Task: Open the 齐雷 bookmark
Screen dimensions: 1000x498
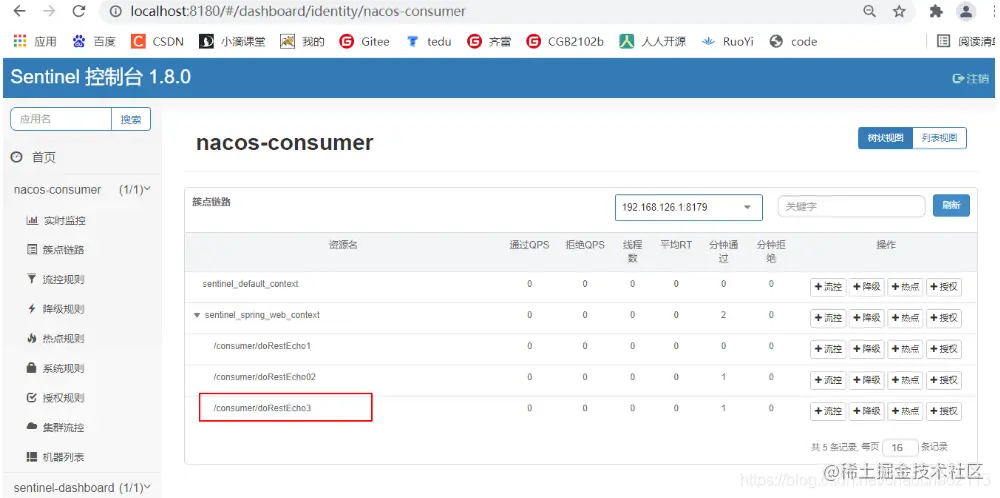Action: [x=489, y=41]
